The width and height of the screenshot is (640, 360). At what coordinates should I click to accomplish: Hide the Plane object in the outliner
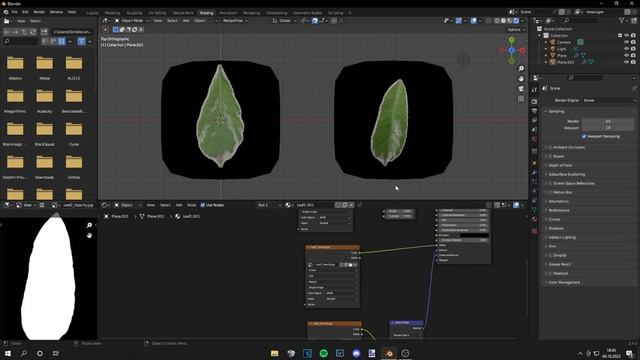click(627, 55)
